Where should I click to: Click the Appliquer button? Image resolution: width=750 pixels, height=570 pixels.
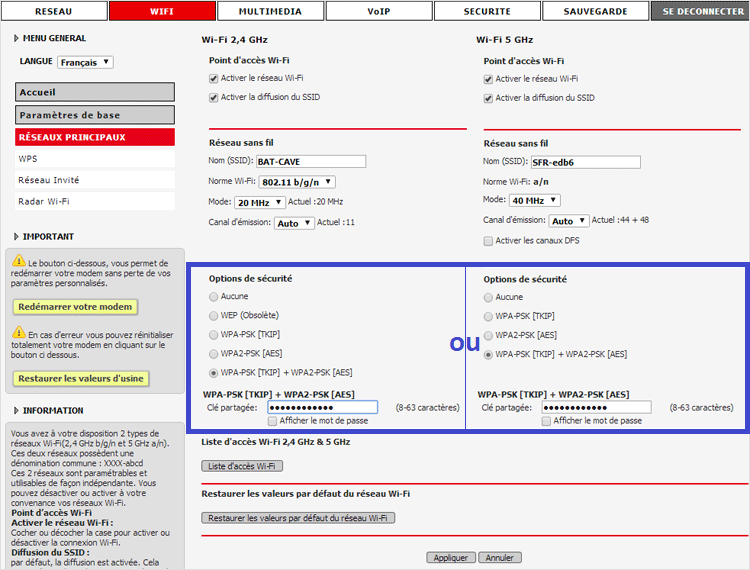coord(450,558)
